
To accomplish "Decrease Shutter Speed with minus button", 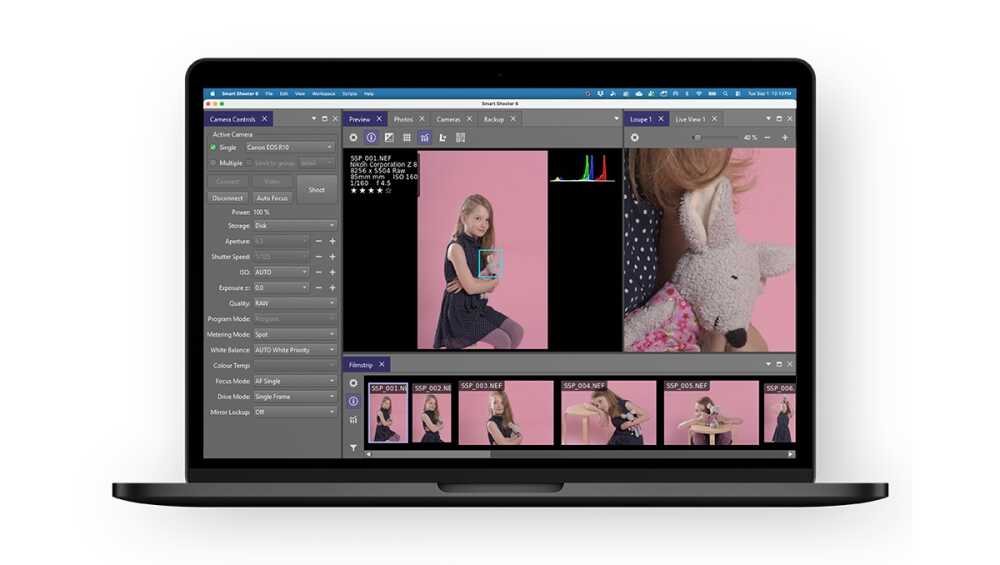I will click(318, 257).
